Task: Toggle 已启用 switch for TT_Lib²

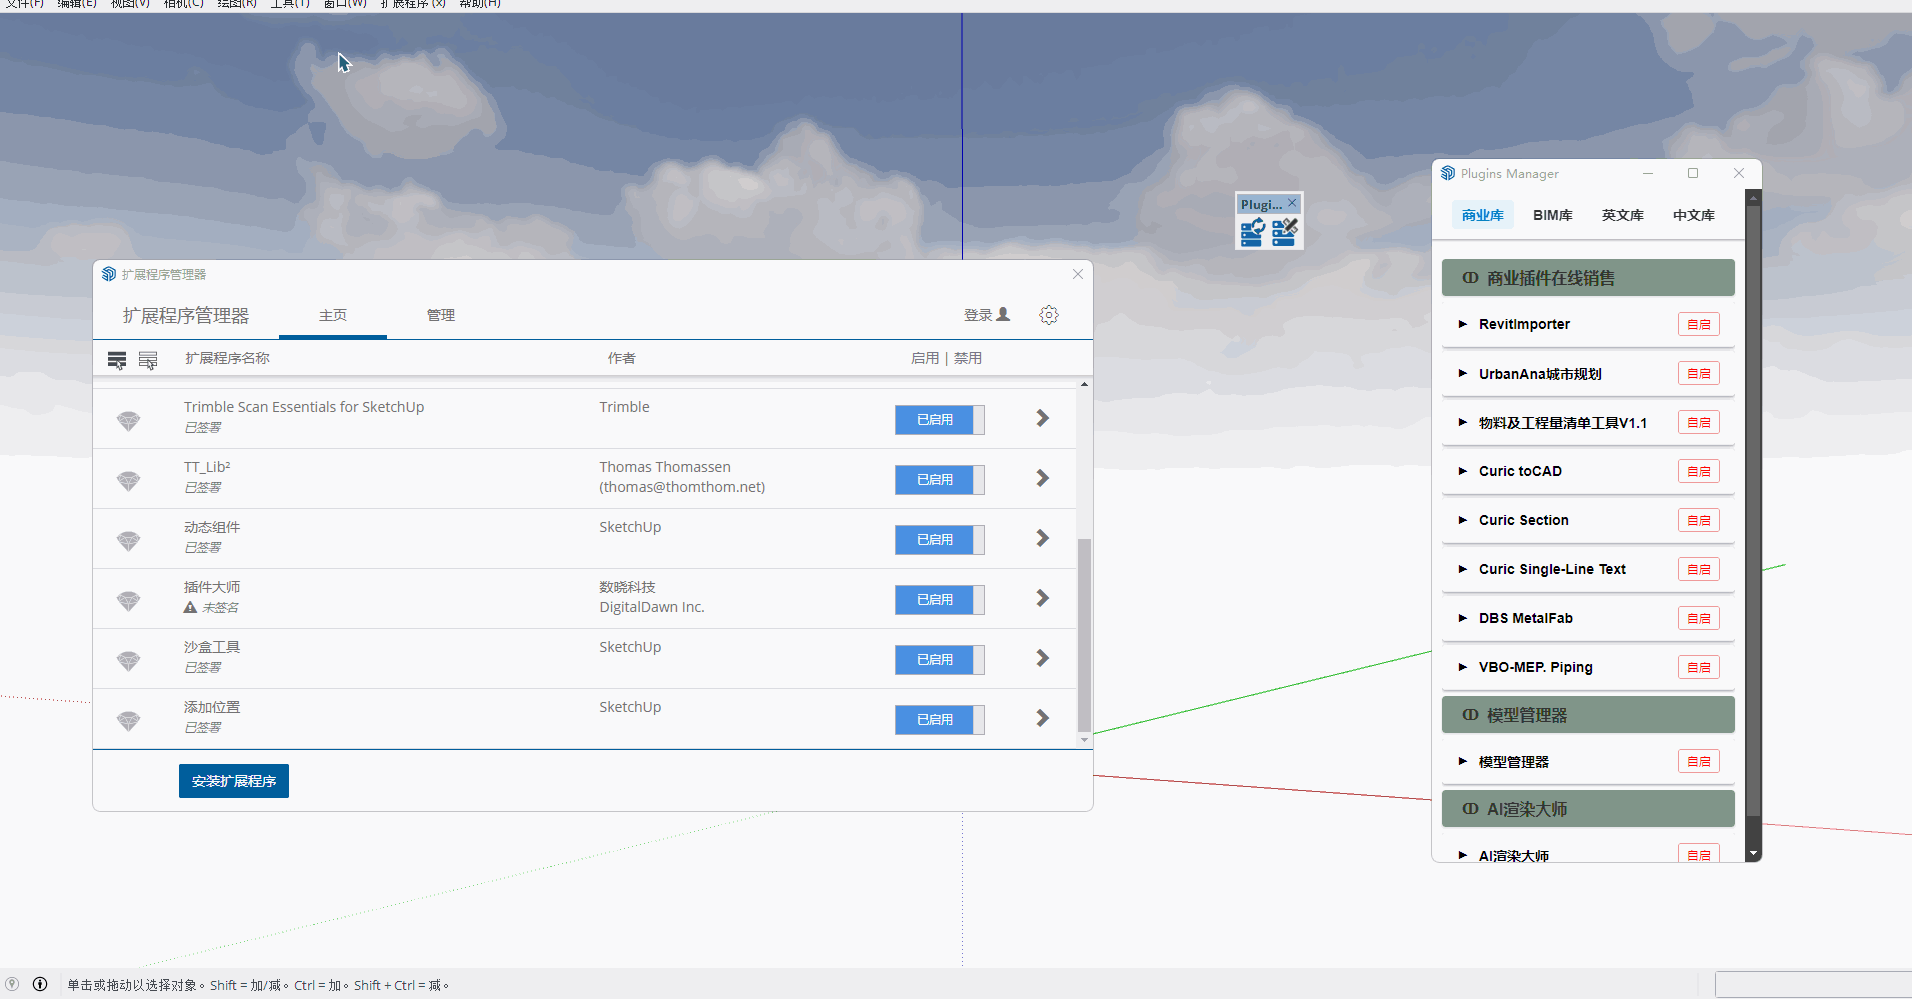Action: coord(939,480)
